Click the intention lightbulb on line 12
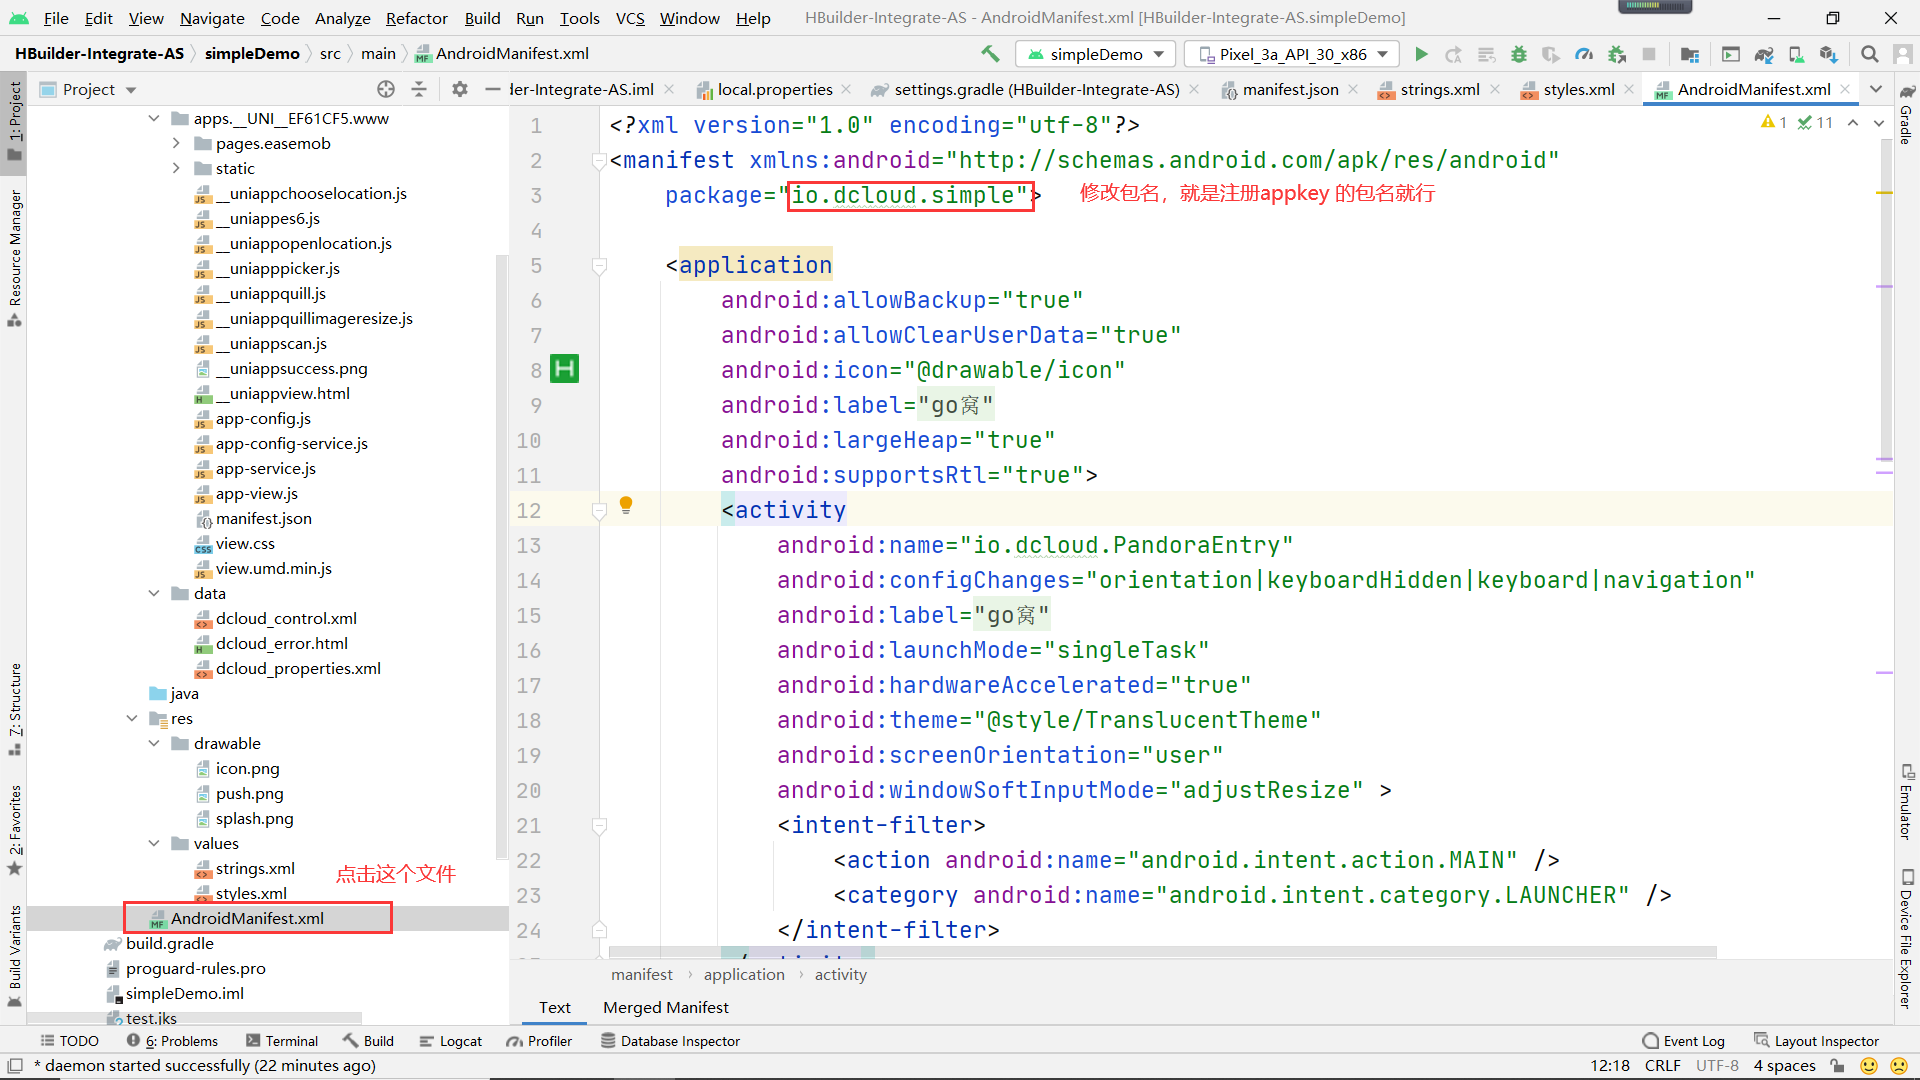Image resolution: width=1920 pixels, height=1080 pixels. [626, 505]
